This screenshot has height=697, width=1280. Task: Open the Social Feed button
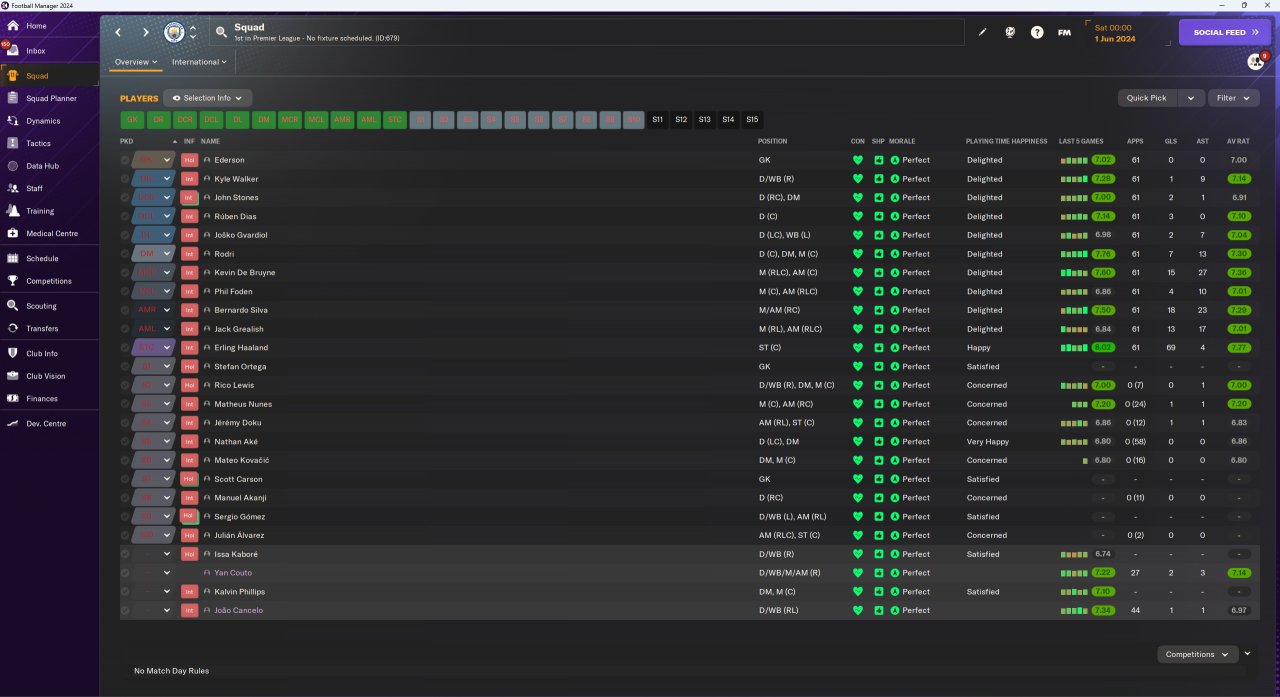point(1225,32)
